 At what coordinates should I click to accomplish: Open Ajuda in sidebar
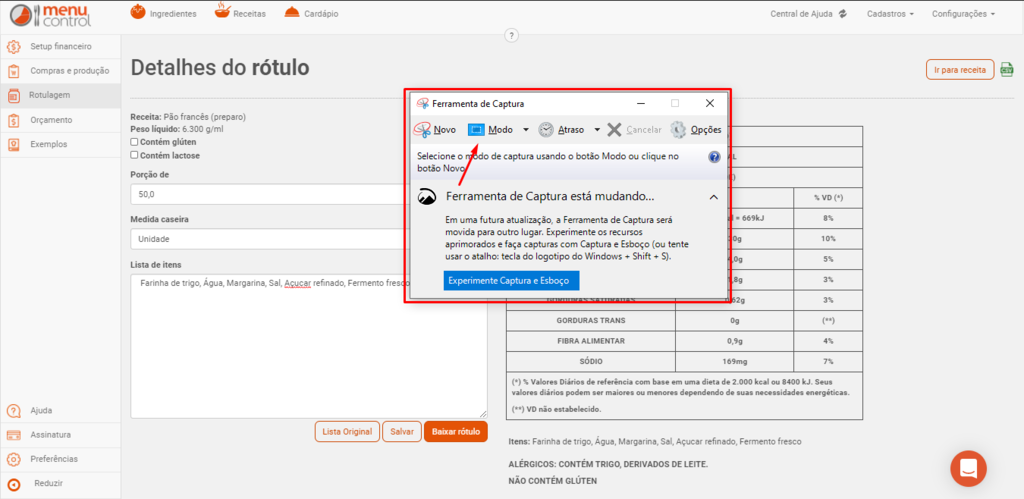click(x=61, y=411)
